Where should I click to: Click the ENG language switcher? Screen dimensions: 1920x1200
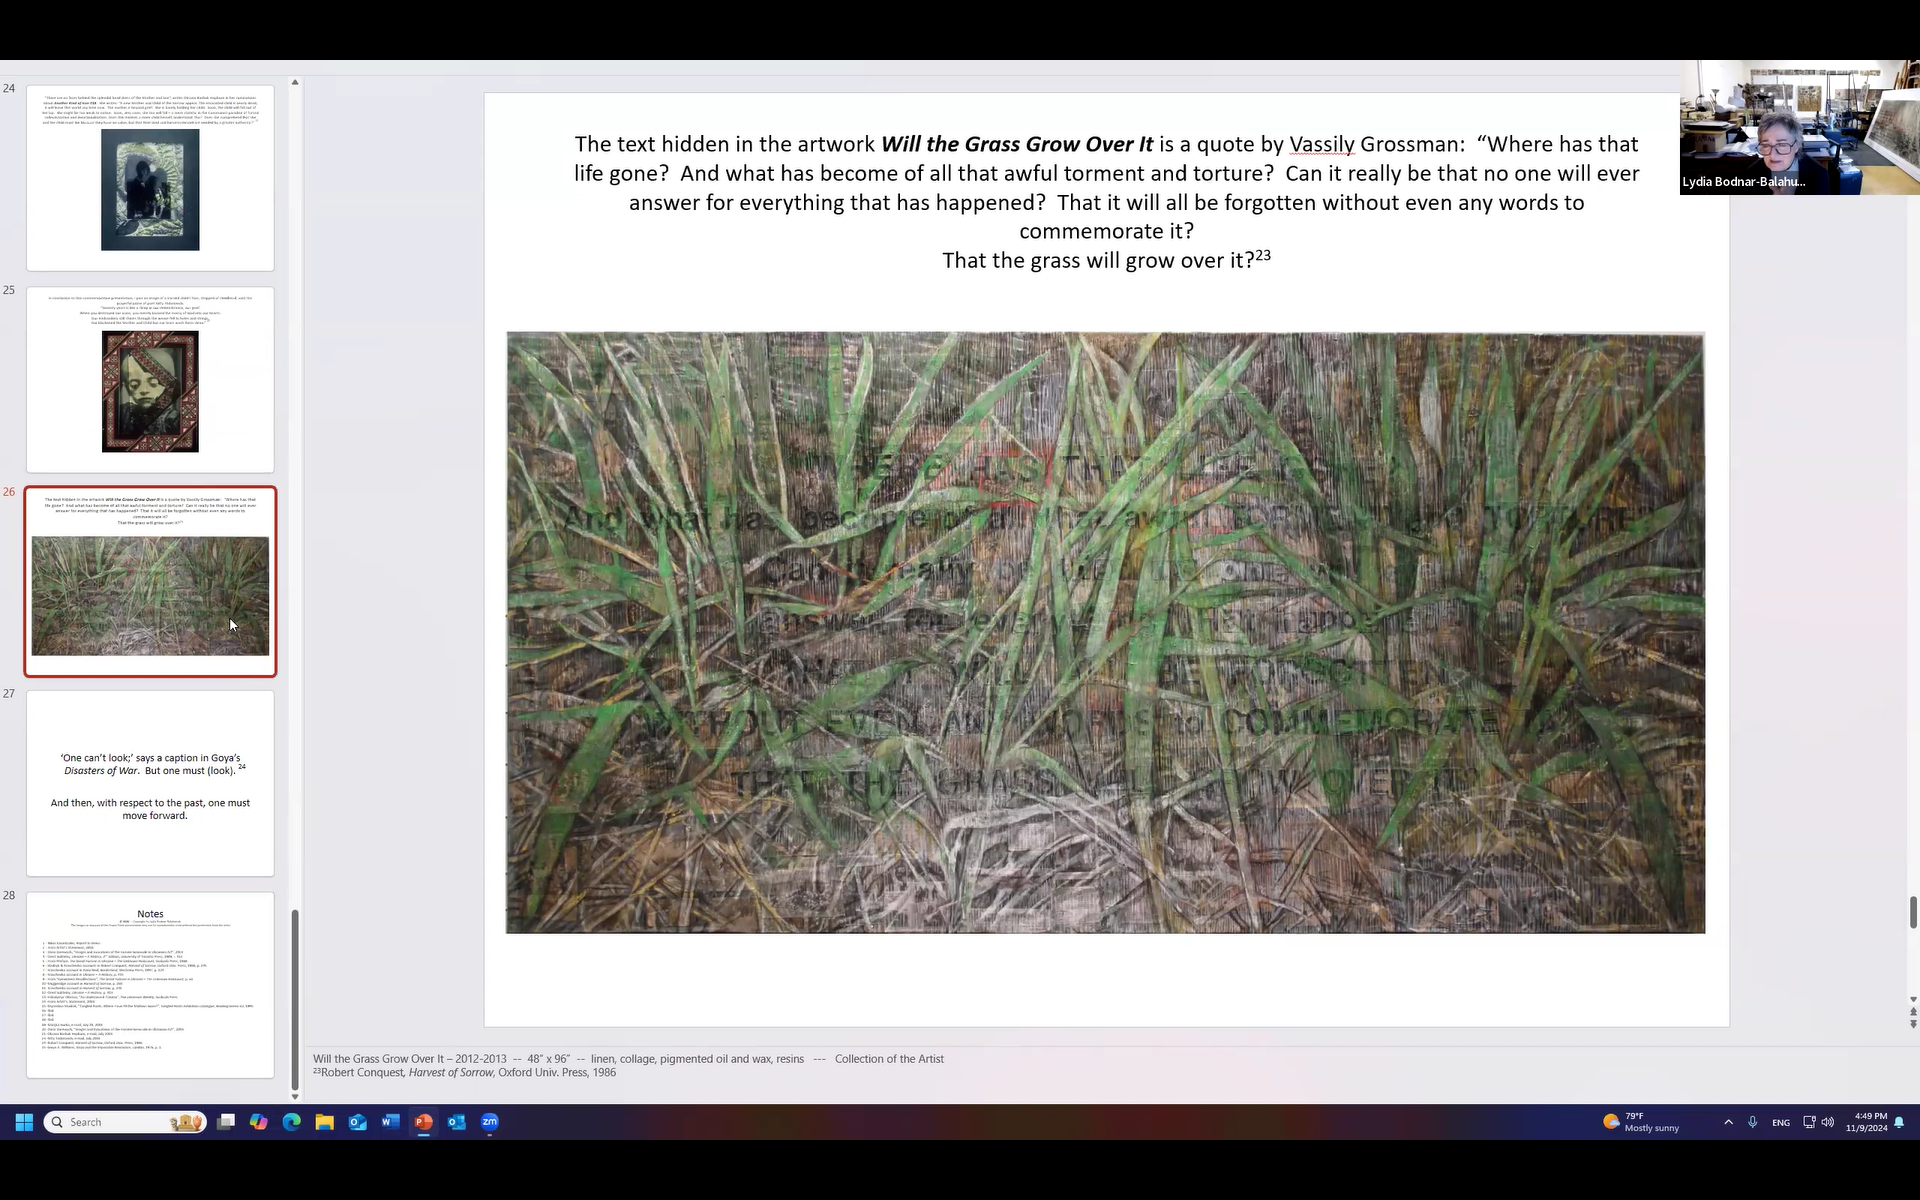pyautogui.click(x=1780, y=1122)
